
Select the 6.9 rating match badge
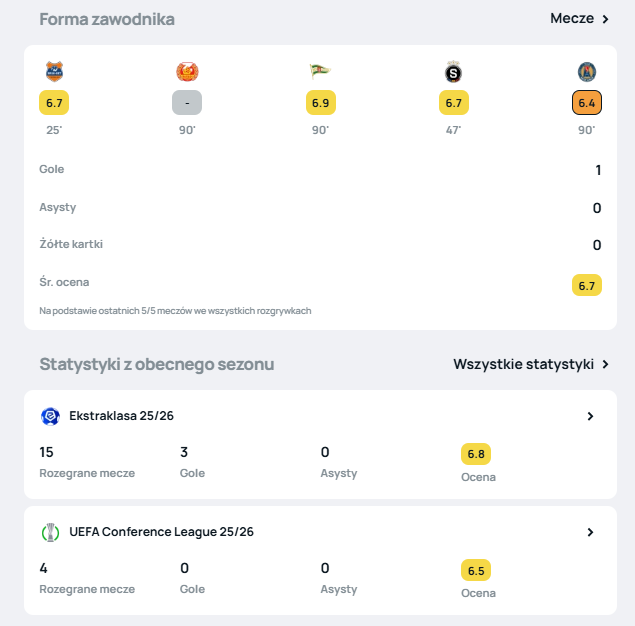[x=320, y=102]
